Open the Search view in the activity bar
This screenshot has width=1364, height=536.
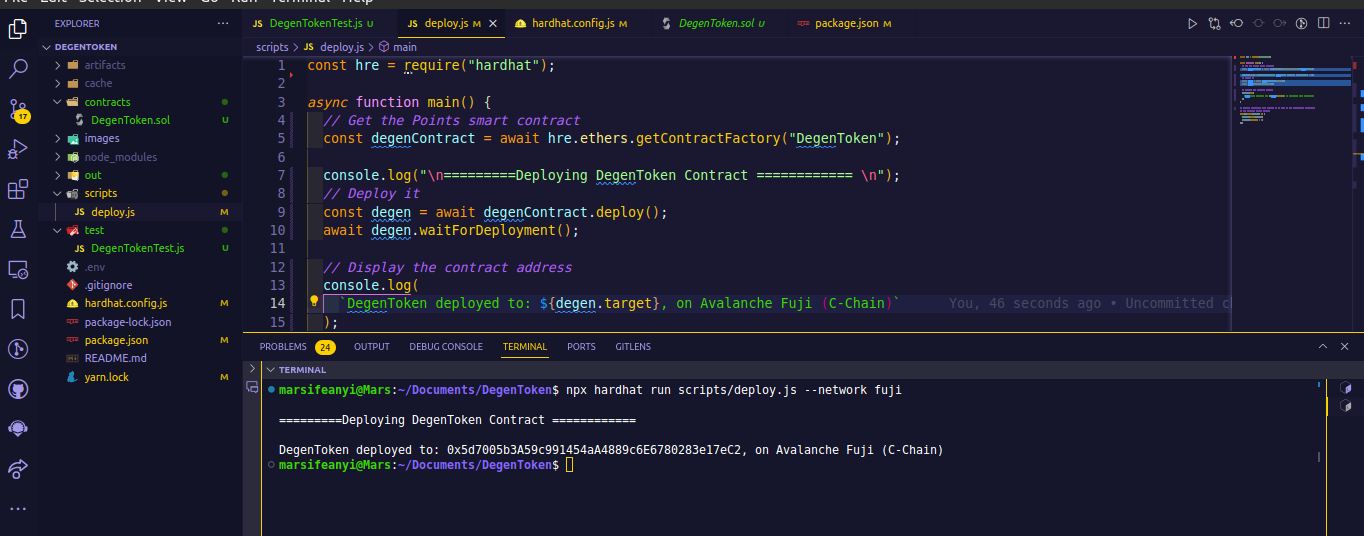(x=18, y=69)
